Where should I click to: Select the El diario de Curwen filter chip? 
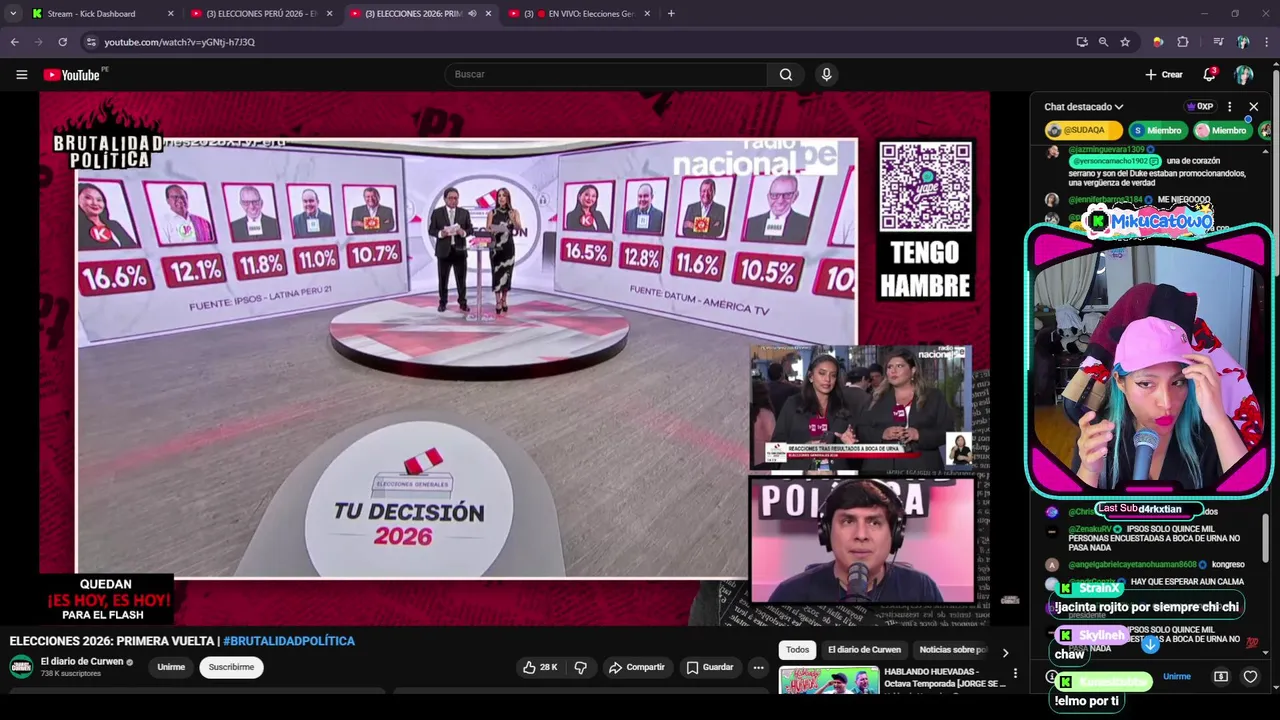(x=864, y=650)
